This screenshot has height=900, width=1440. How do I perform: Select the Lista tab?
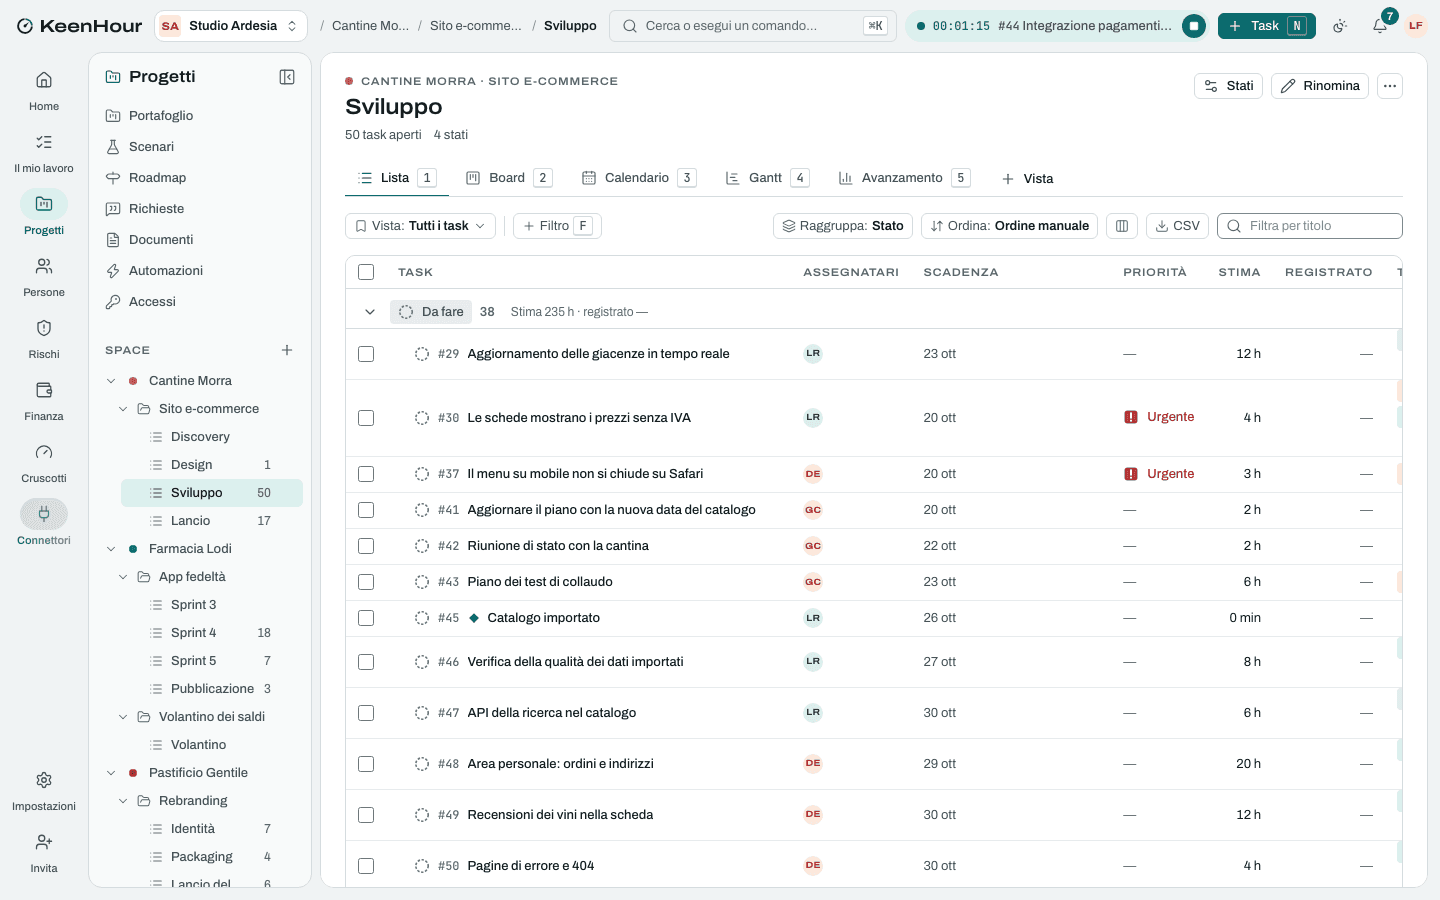(x=396, y=178)
